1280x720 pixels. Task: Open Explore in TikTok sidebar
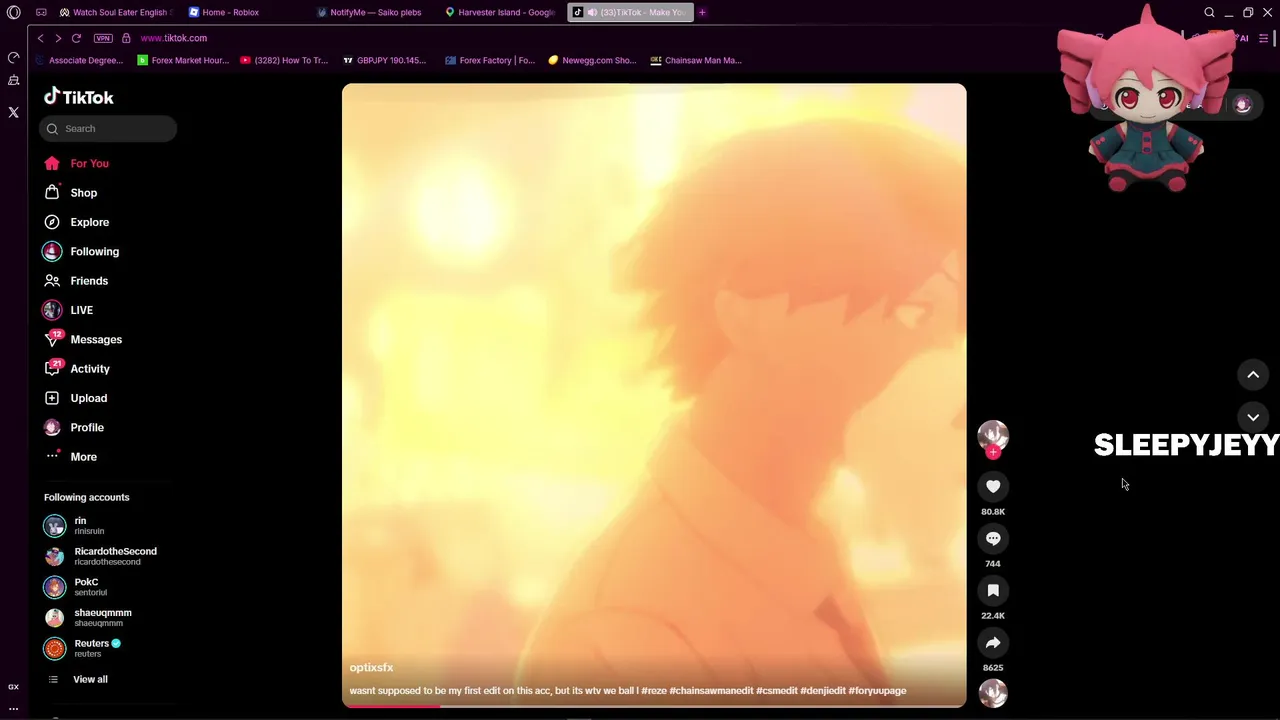[x=89, y=222]
